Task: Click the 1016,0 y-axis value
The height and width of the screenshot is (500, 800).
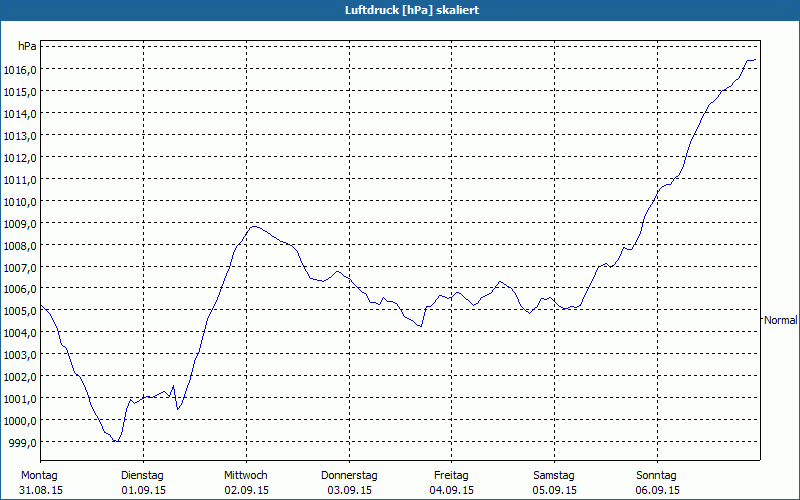Action: click(x=20, y=70)
